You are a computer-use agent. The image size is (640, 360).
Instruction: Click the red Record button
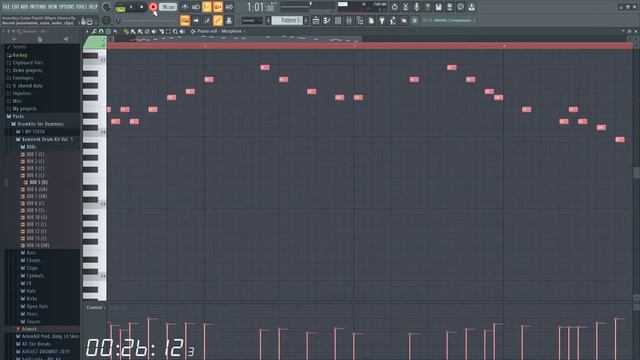(x=153, y=7)
